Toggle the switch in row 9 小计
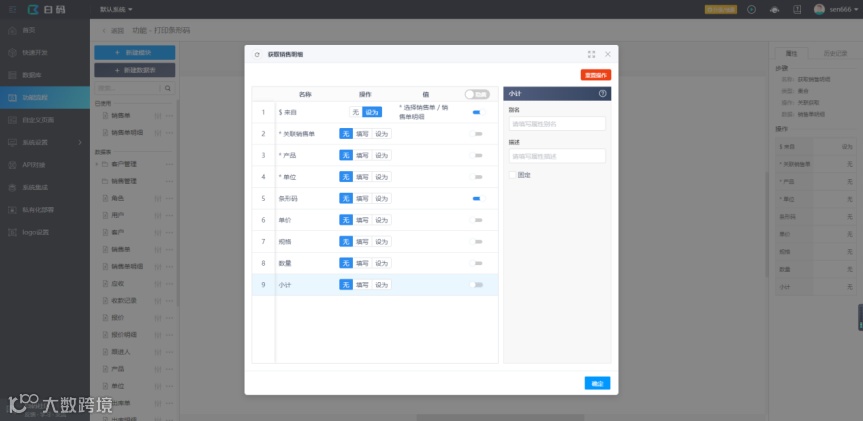The width and height of the screenshot is (863, 421). [477, 285]
